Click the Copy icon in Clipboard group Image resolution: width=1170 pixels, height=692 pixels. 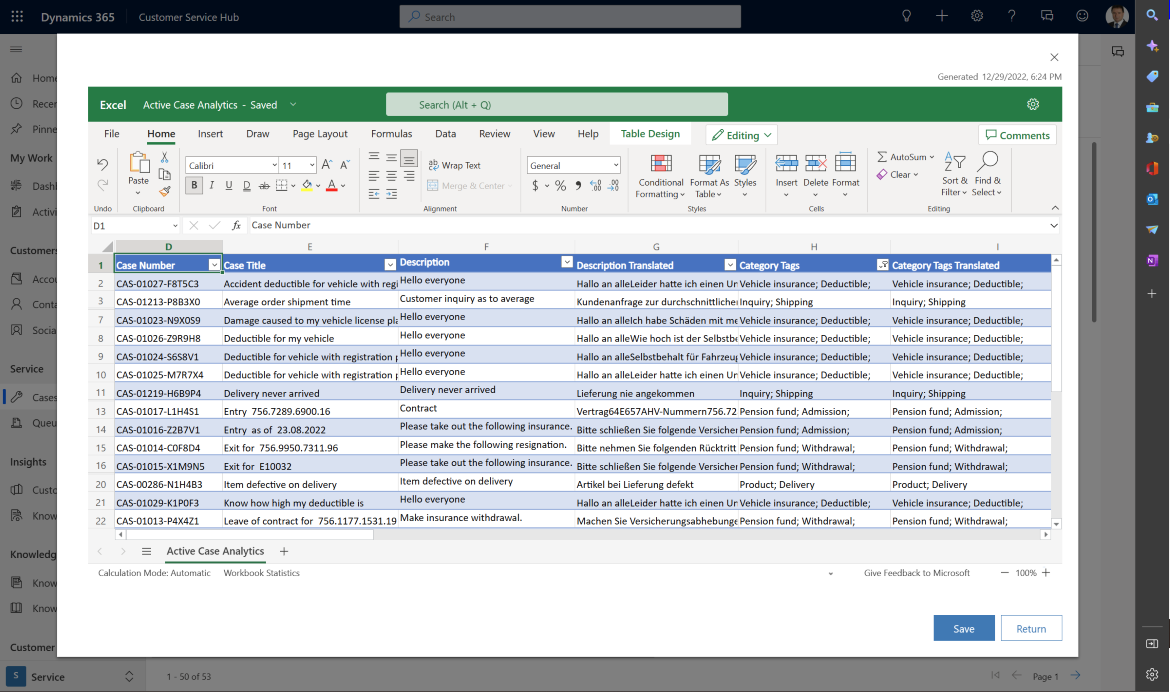(164, 174)
